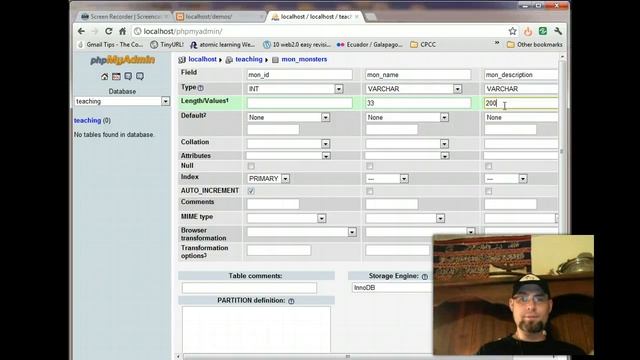Toggle Null checkbox for mon_description

(x=489, y=166)
